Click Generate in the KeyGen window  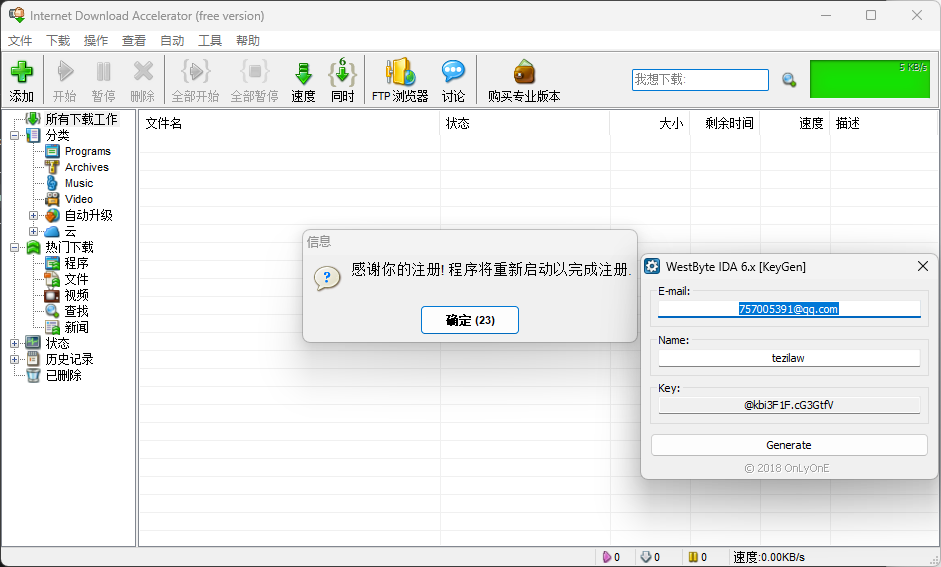click(789, 445)
